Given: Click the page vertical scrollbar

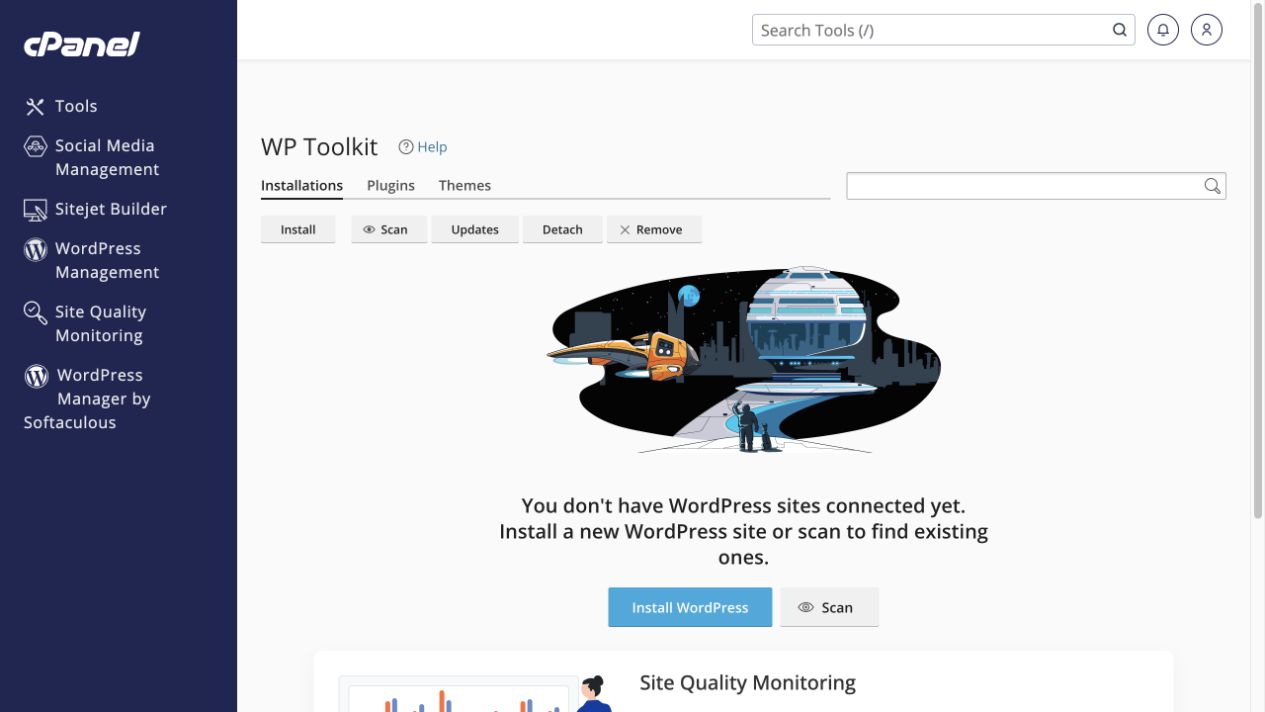Looking at the screenshot, I should point(1258,260).
